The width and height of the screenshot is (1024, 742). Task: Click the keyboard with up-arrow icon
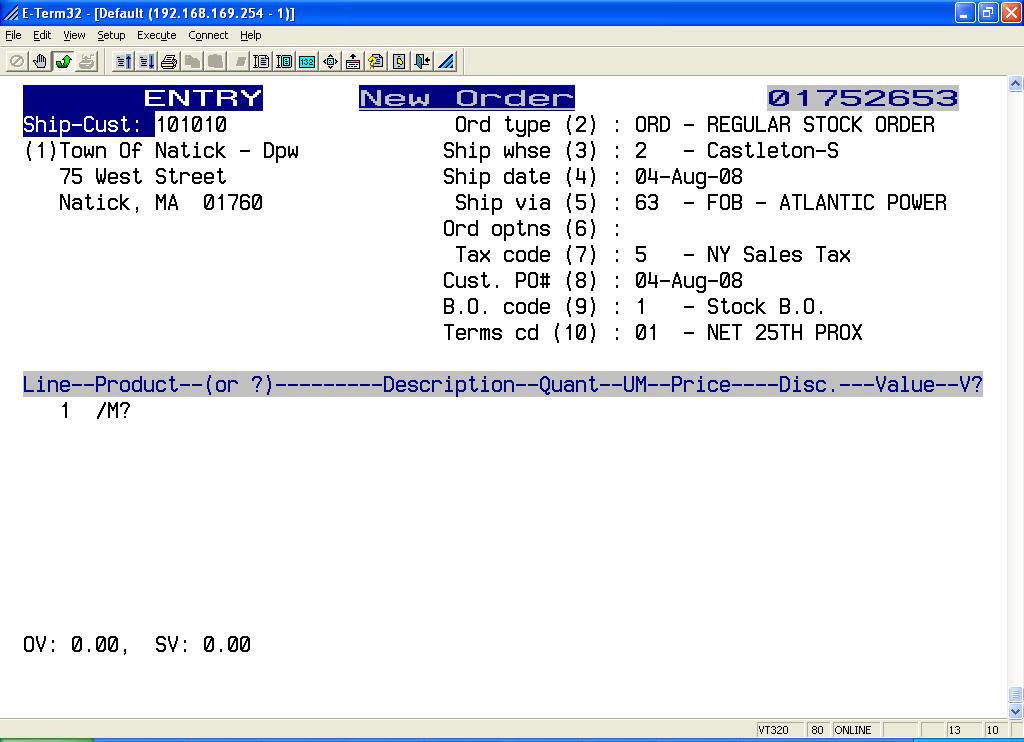(353, 62)
